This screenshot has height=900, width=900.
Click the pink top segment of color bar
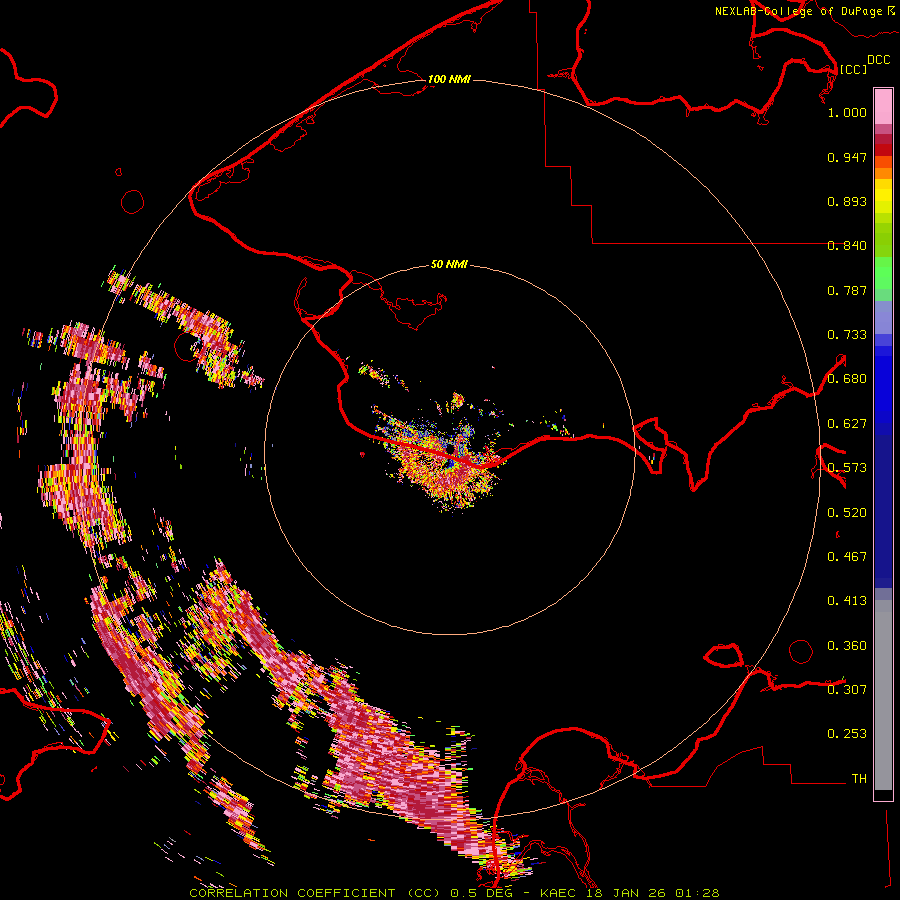(x=883, y=107)
